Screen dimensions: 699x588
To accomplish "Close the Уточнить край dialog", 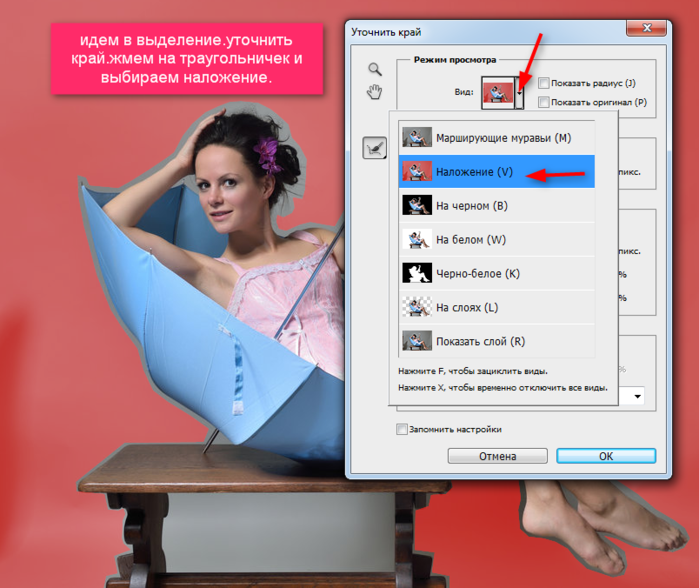I will click(646, 28).
